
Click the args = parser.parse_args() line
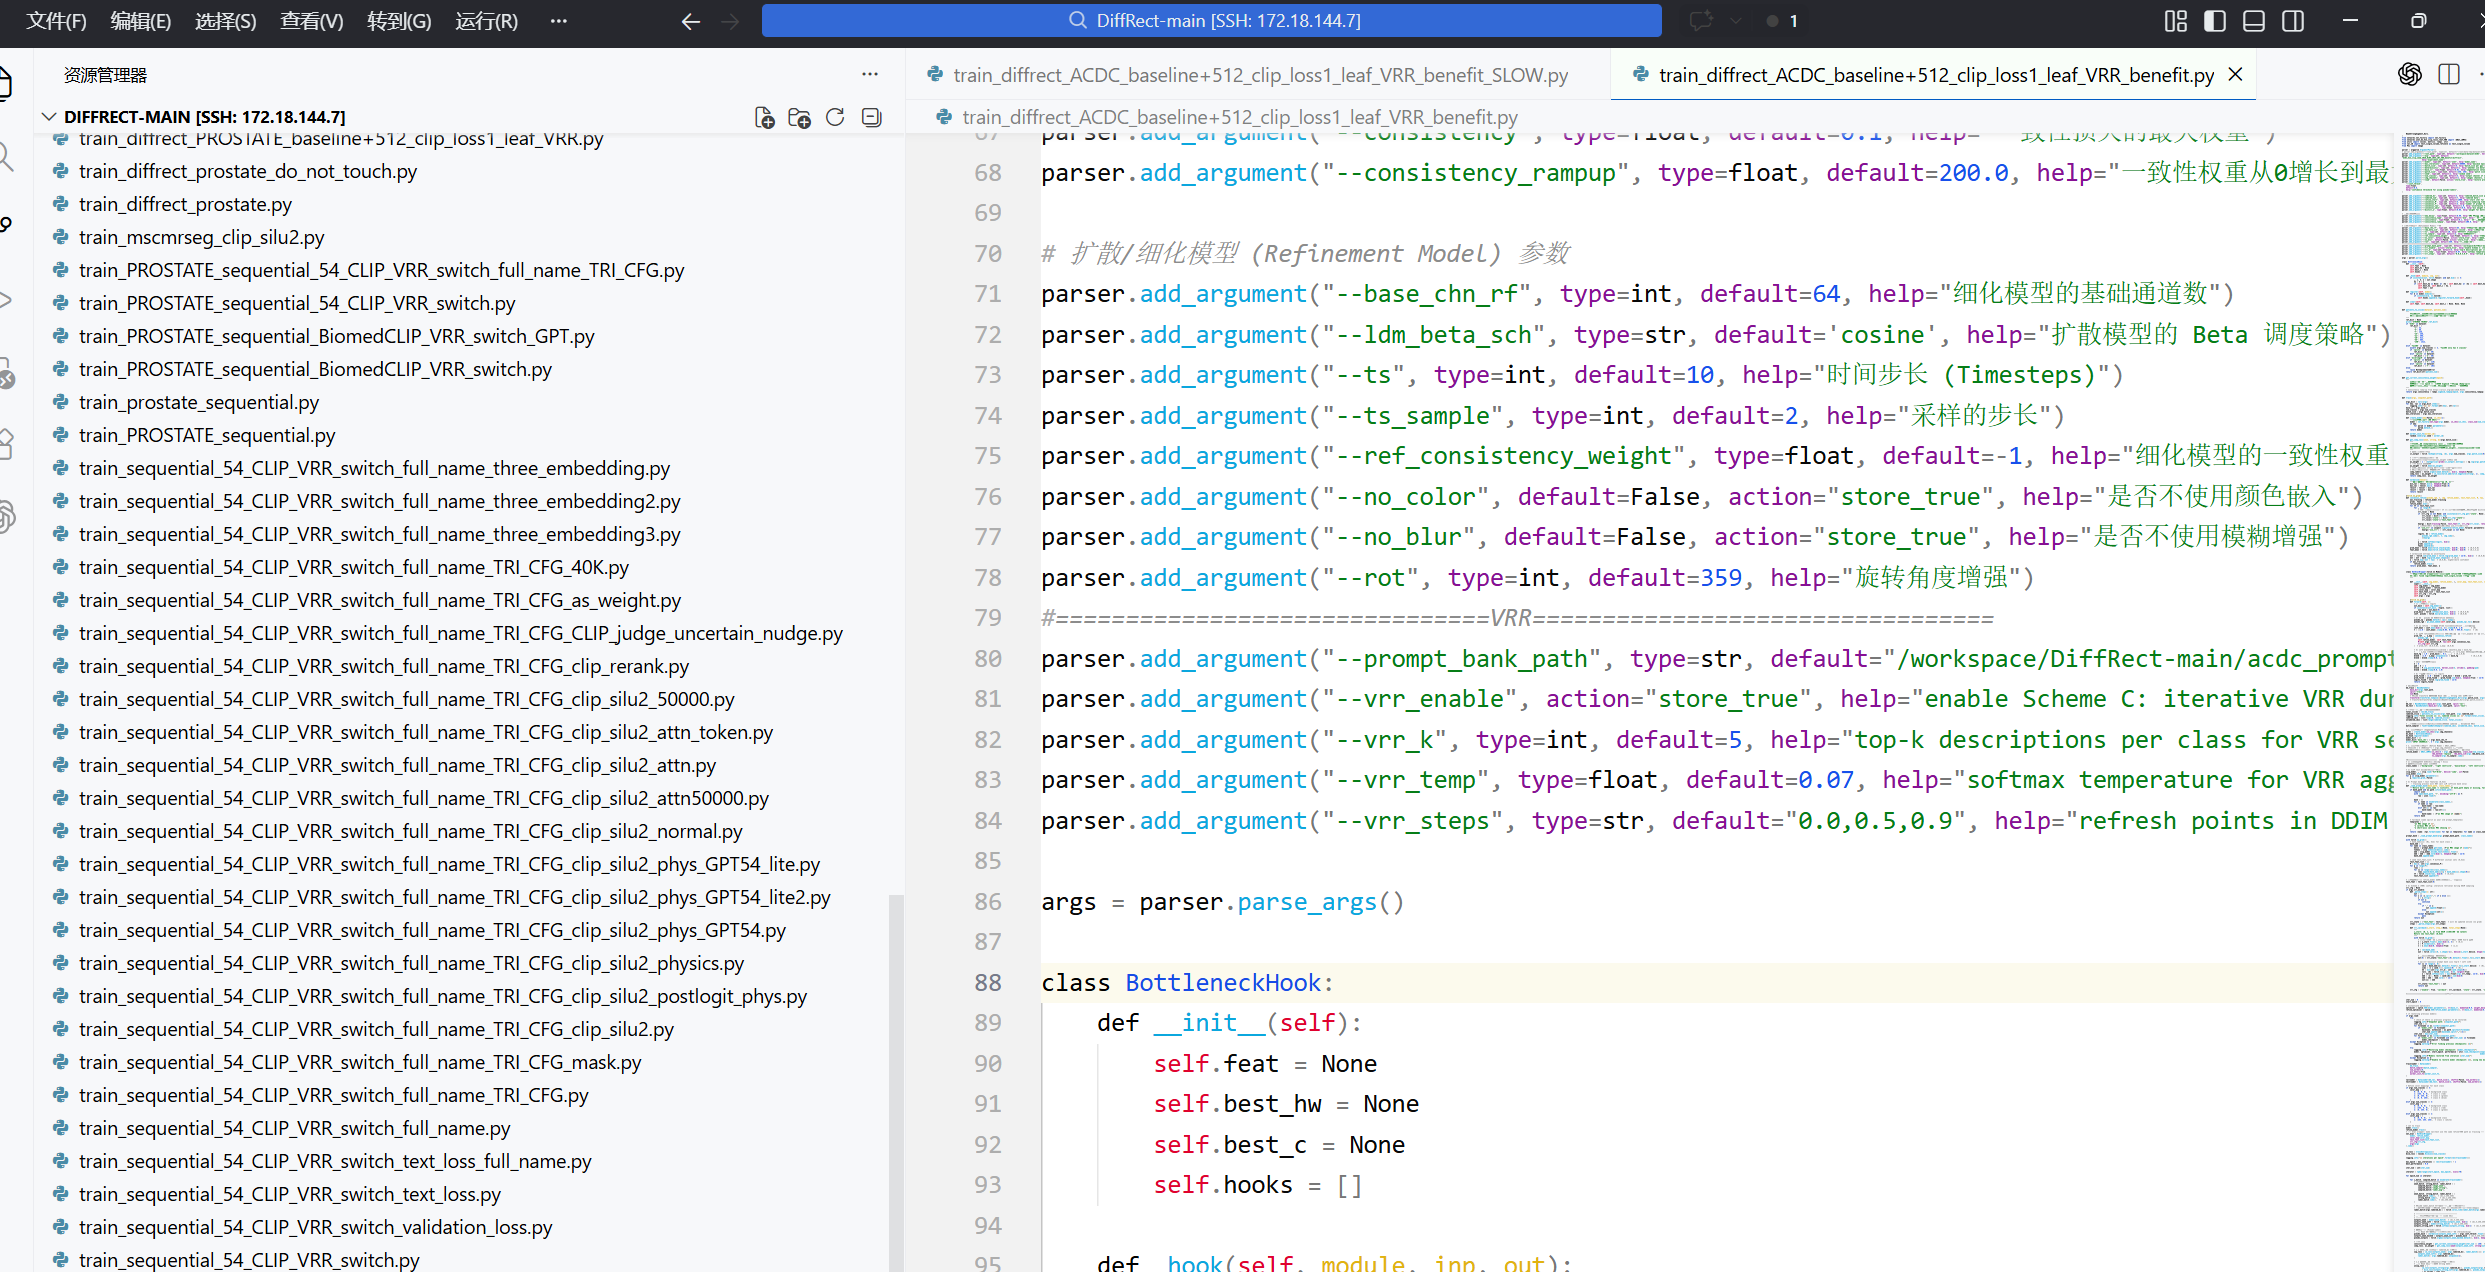click(1222, 902)
